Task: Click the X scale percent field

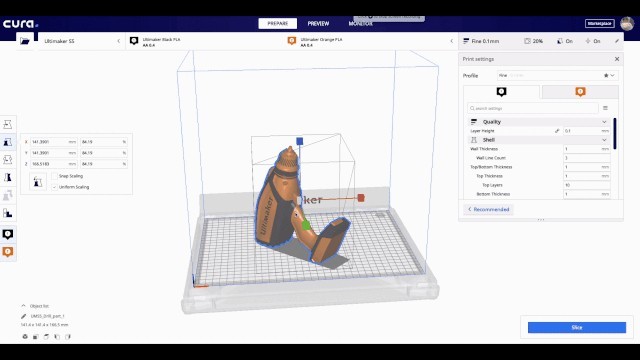Action: click(104, 142)
